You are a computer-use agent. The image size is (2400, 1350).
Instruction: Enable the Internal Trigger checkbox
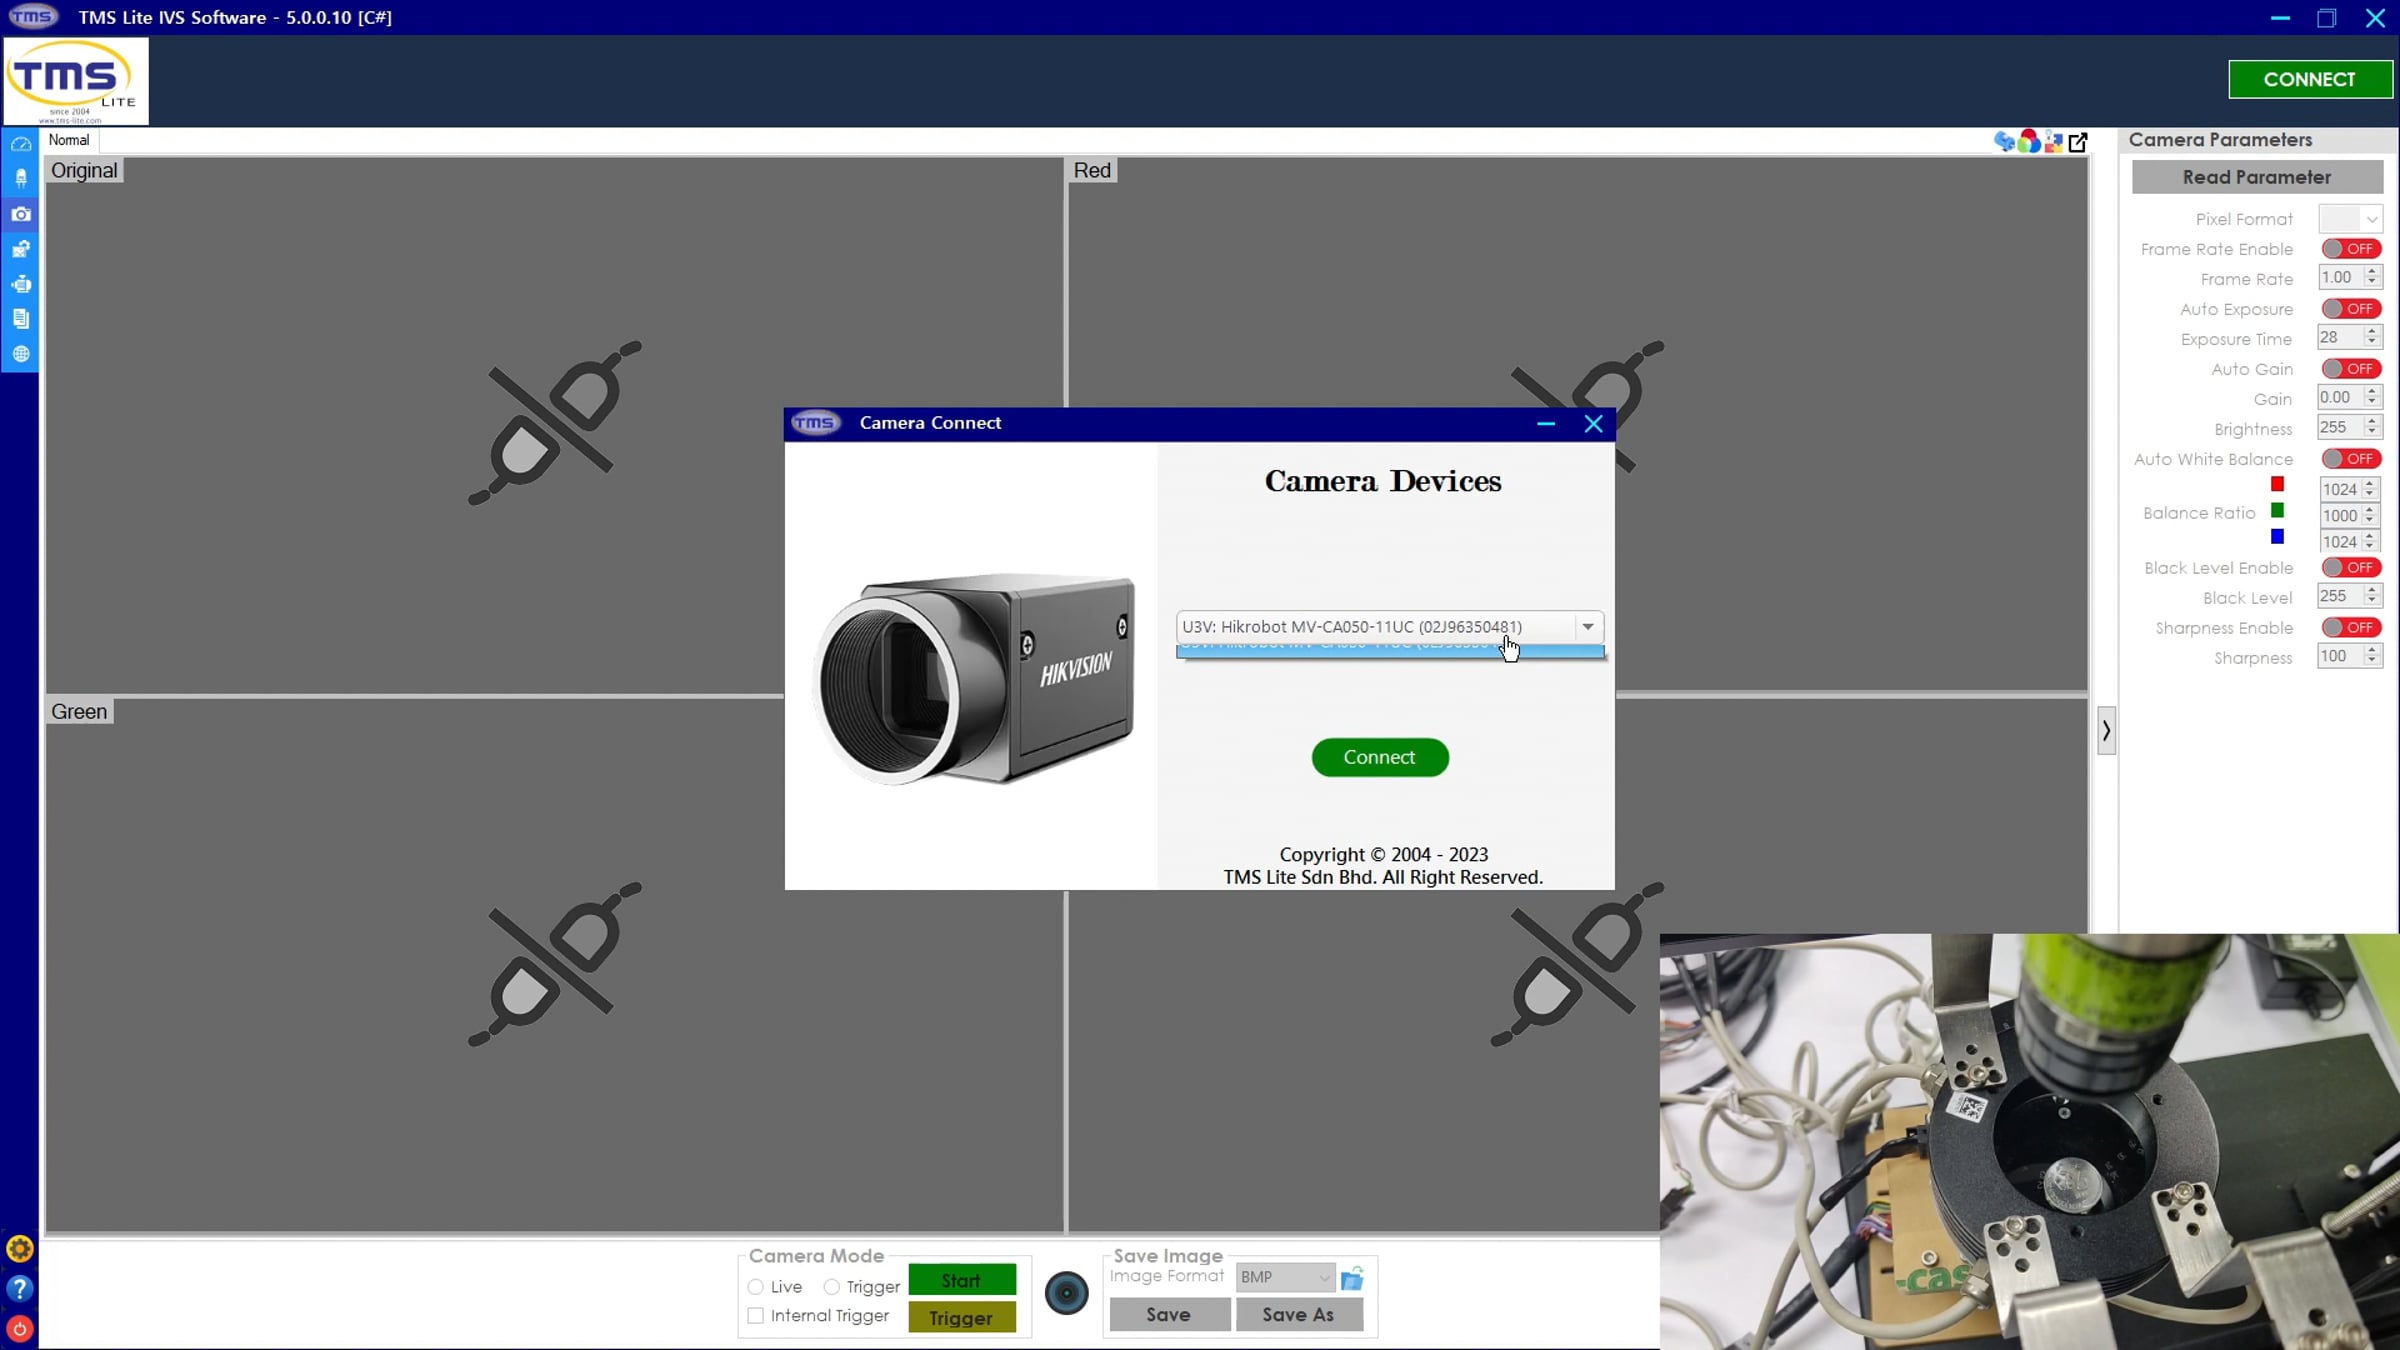(x=756, y=1316)
